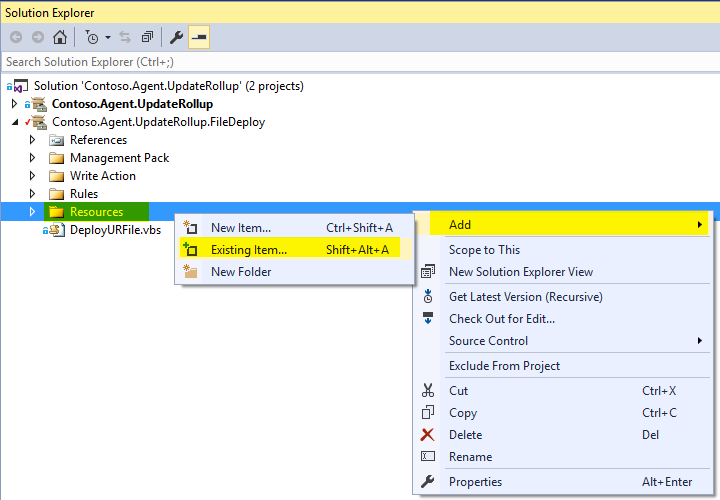Click the Collapse All toolbar icon
This screenshot has height=500, width=720.
tap(147, 37)
